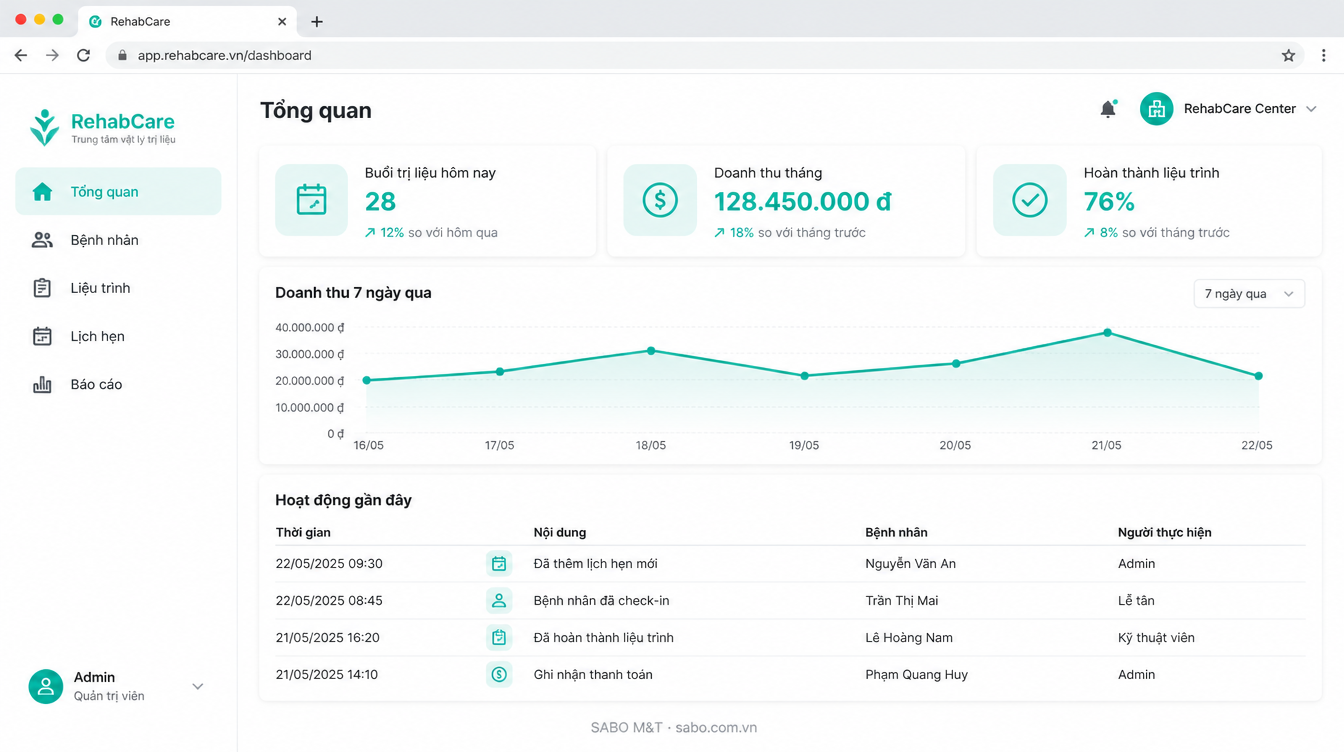Viewport: 1344px width, 752px height.
Task: Go back with the browser back arrow
Action: pyautogui.click(x=21, y=56)
